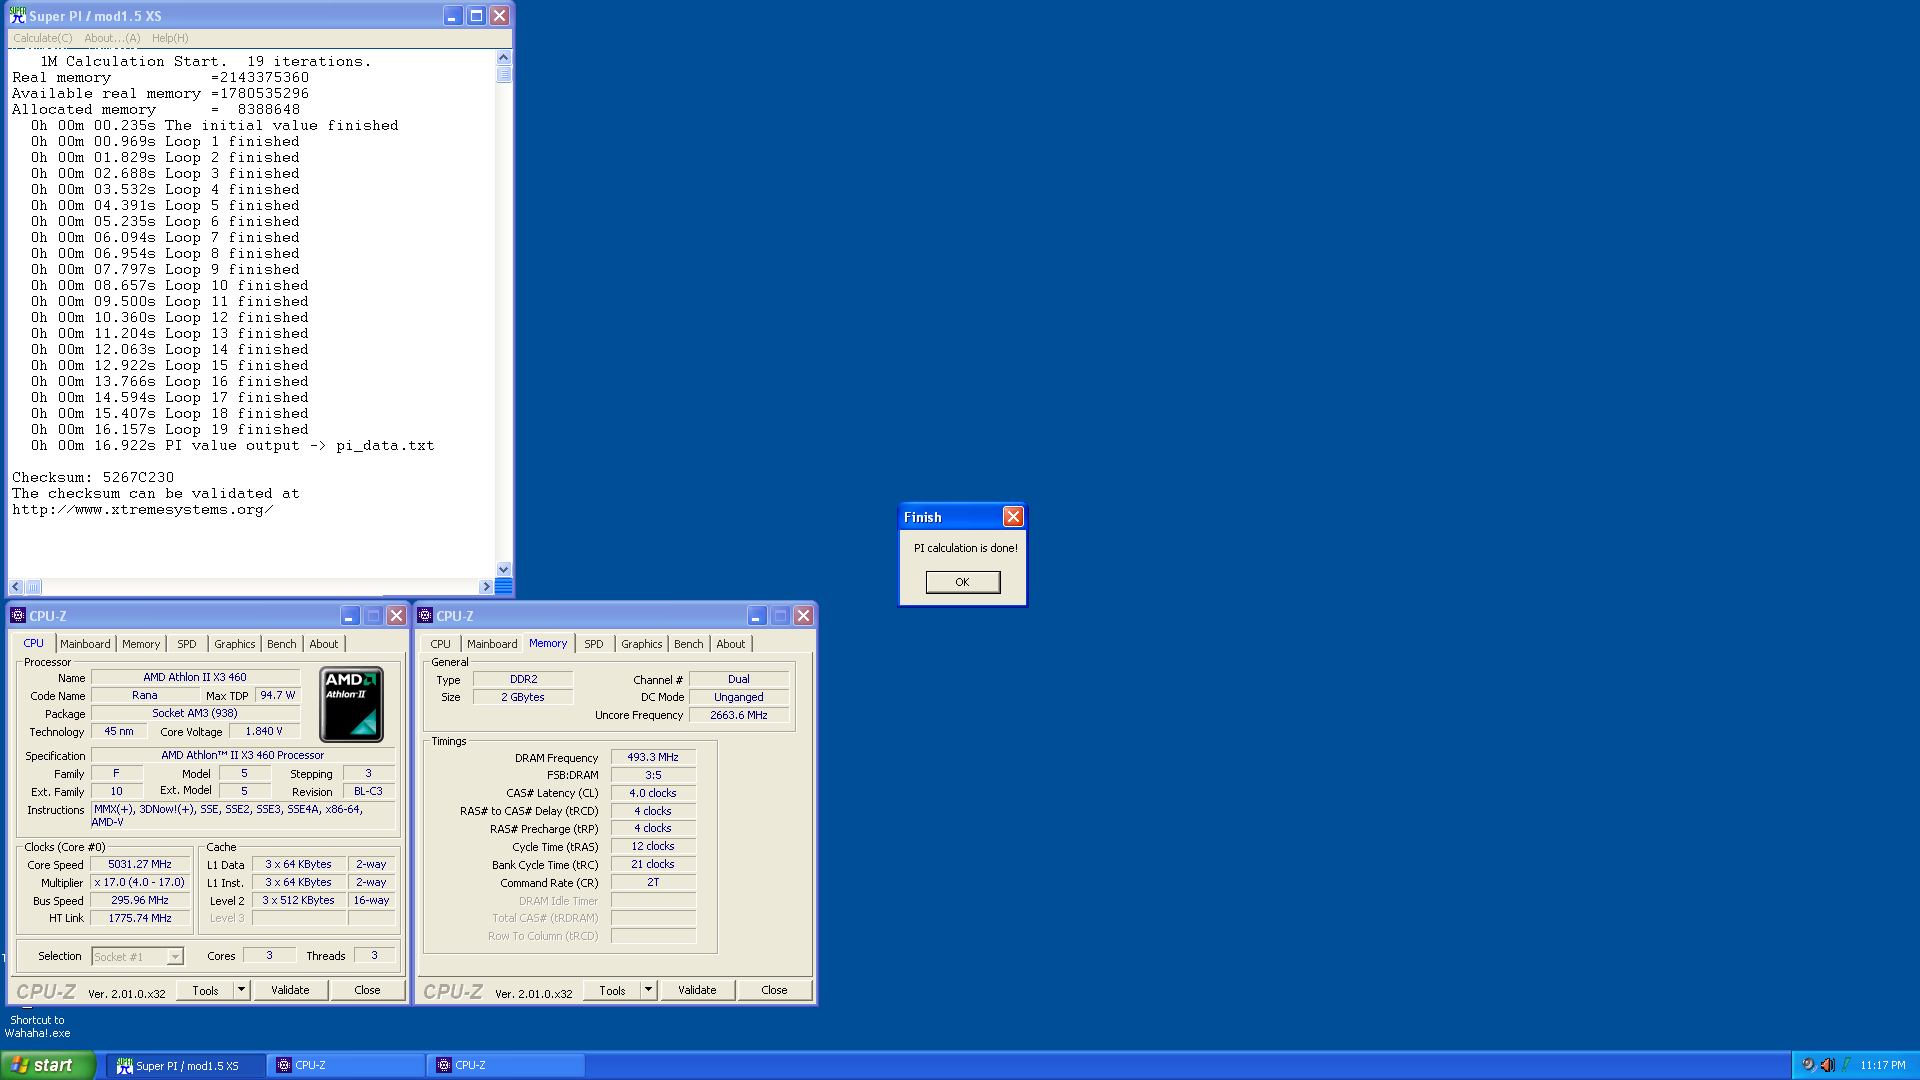Close the right CPU-Z window via X

coord(803,615)
